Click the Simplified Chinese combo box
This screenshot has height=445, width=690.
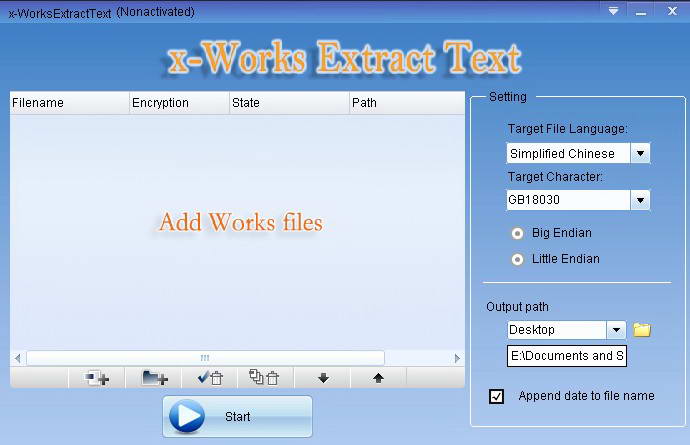click(578, 154)
